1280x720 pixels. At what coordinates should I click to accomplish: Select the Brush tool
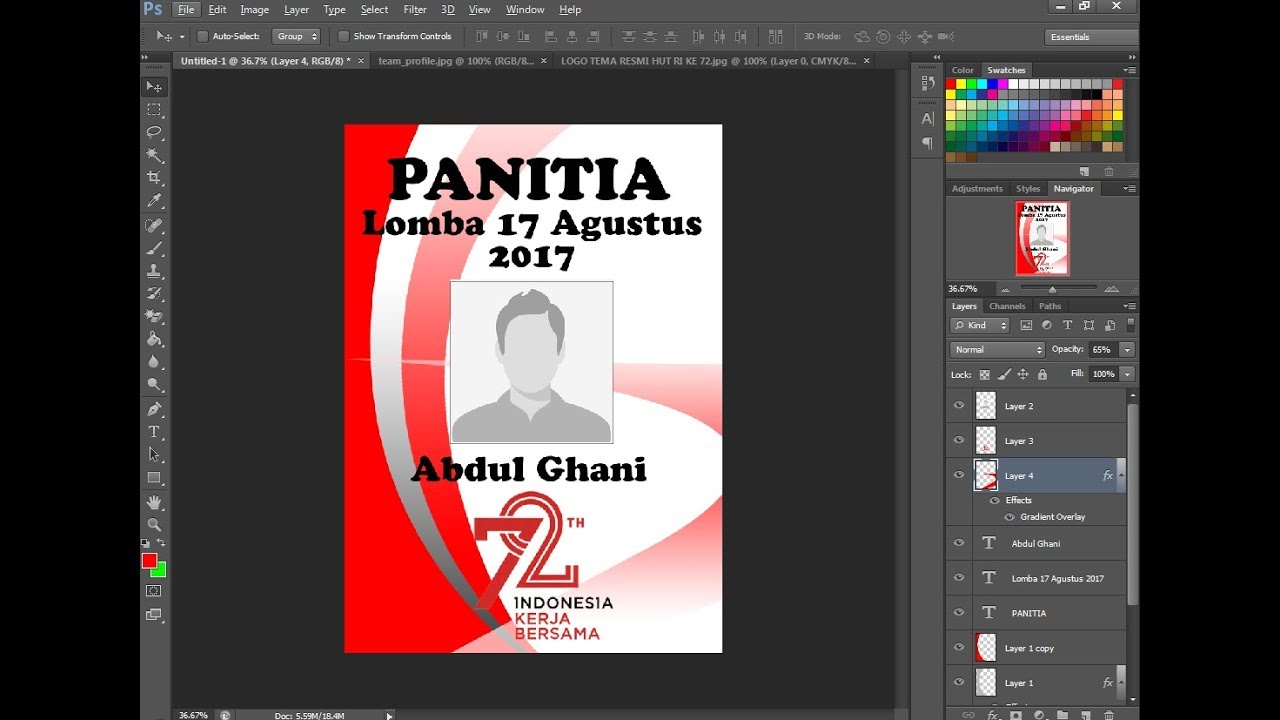(154, 248)
